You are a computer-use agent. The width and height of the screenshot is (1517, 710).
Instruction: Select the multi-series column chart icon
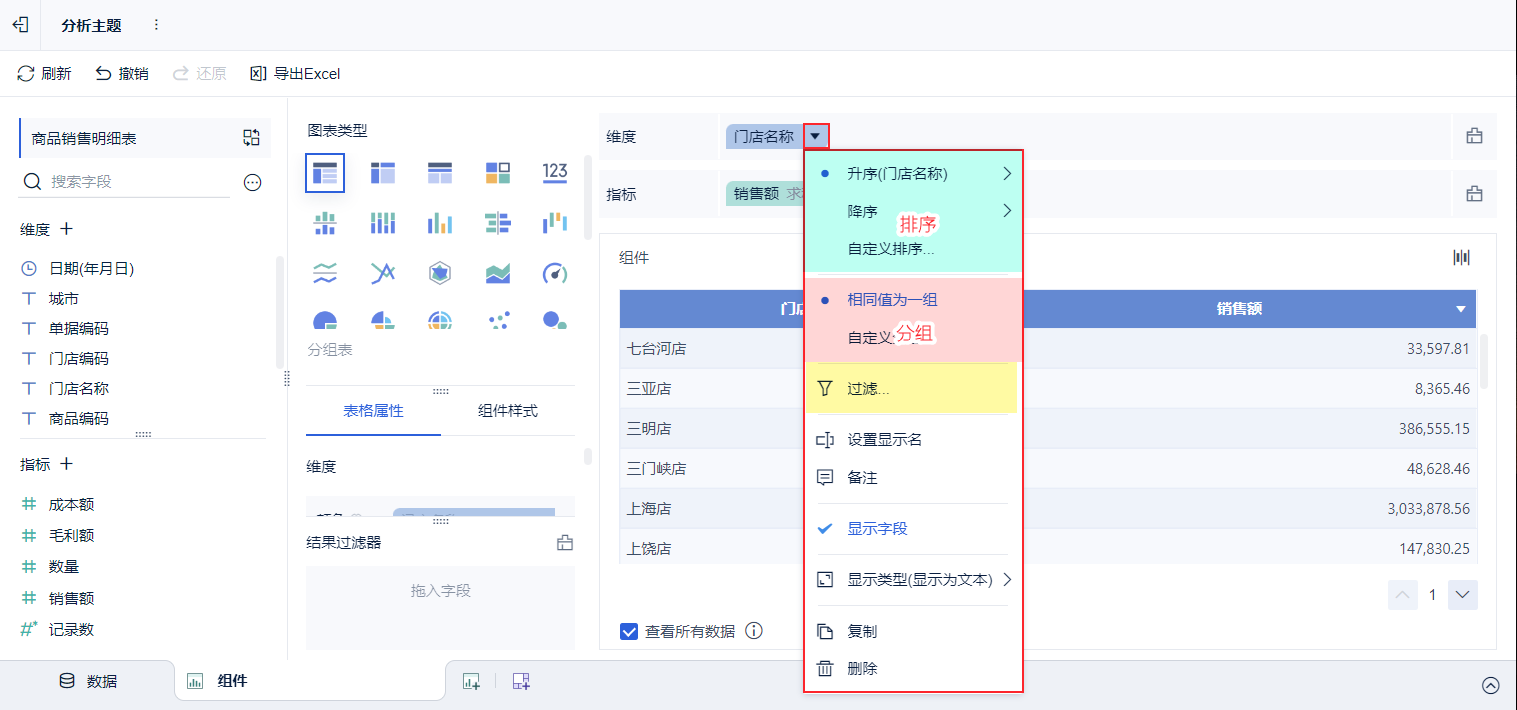[x=440, y=223]
